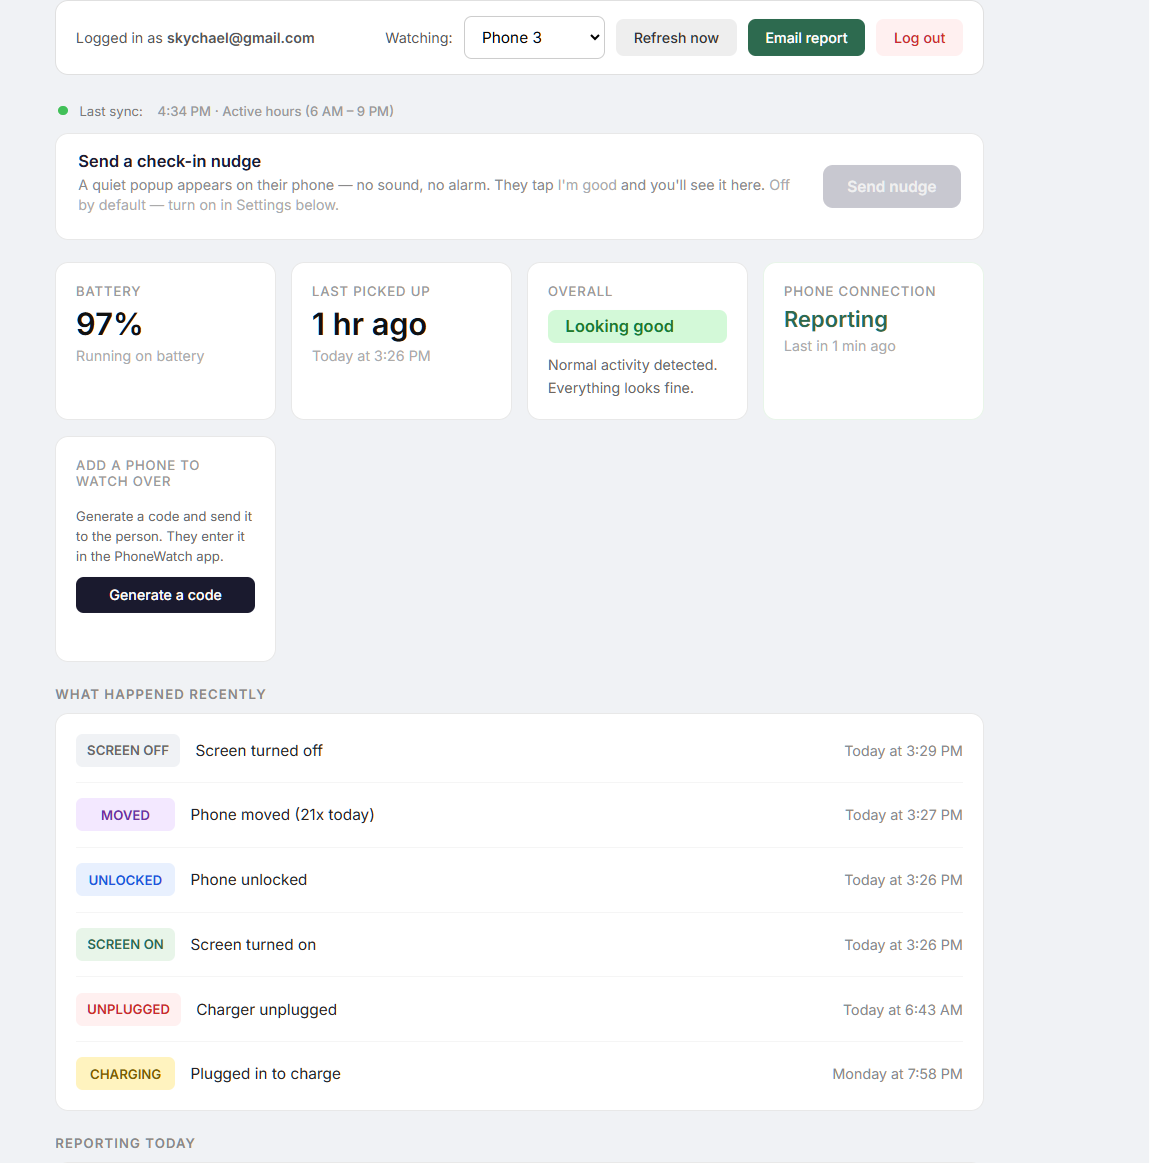Select 'Phone unlocked' event text
This screenshot has width=1150, height=1163.
(x=249, y=880)
